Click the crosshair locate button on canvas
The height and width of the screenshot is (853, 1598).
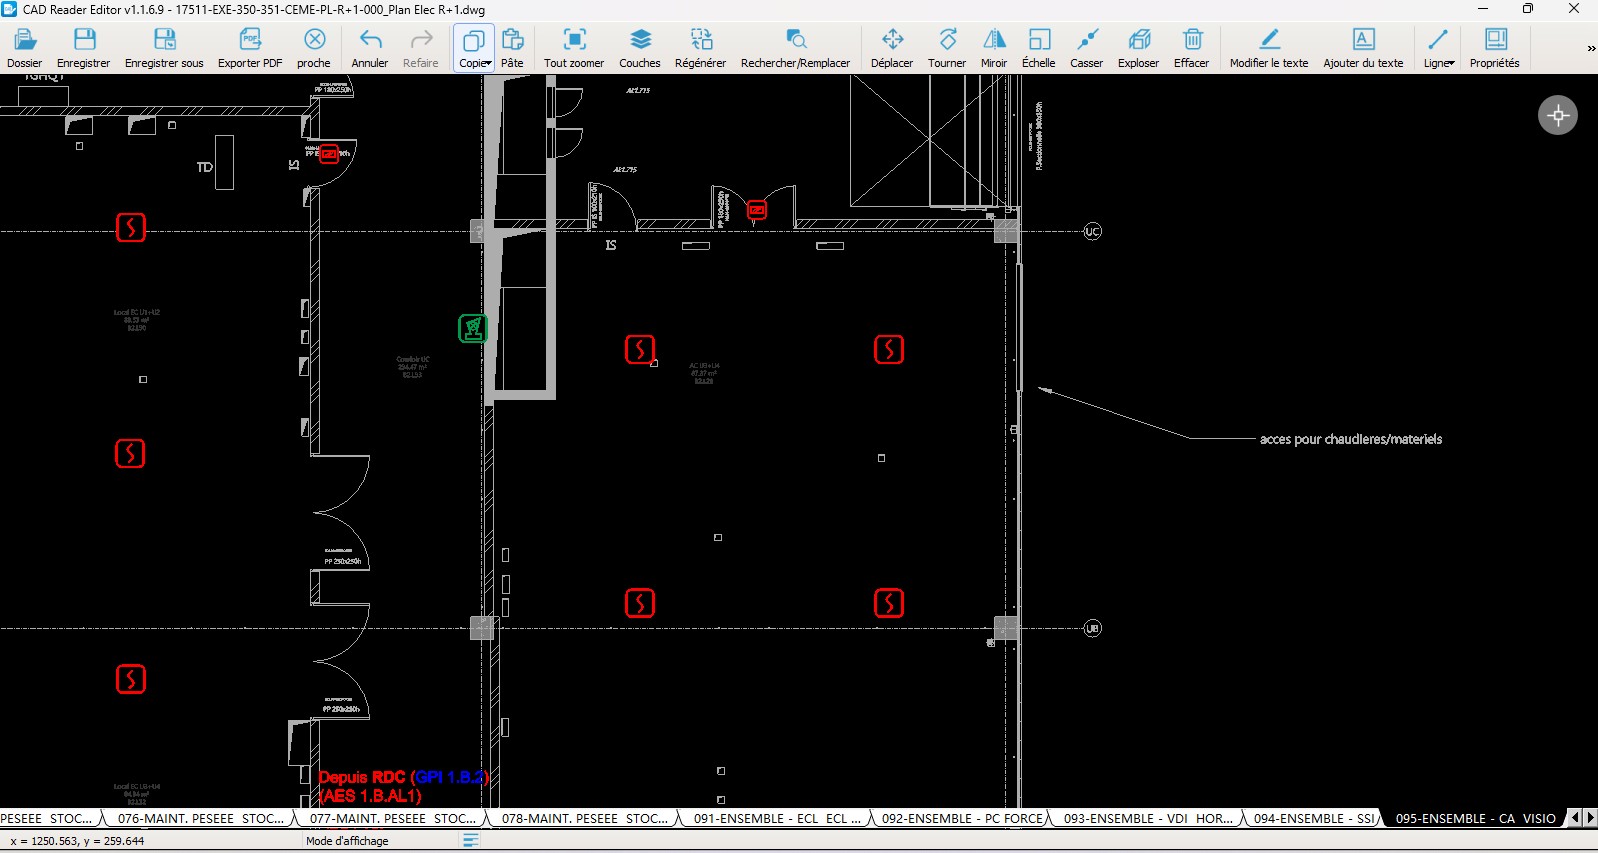[1557, 115]
